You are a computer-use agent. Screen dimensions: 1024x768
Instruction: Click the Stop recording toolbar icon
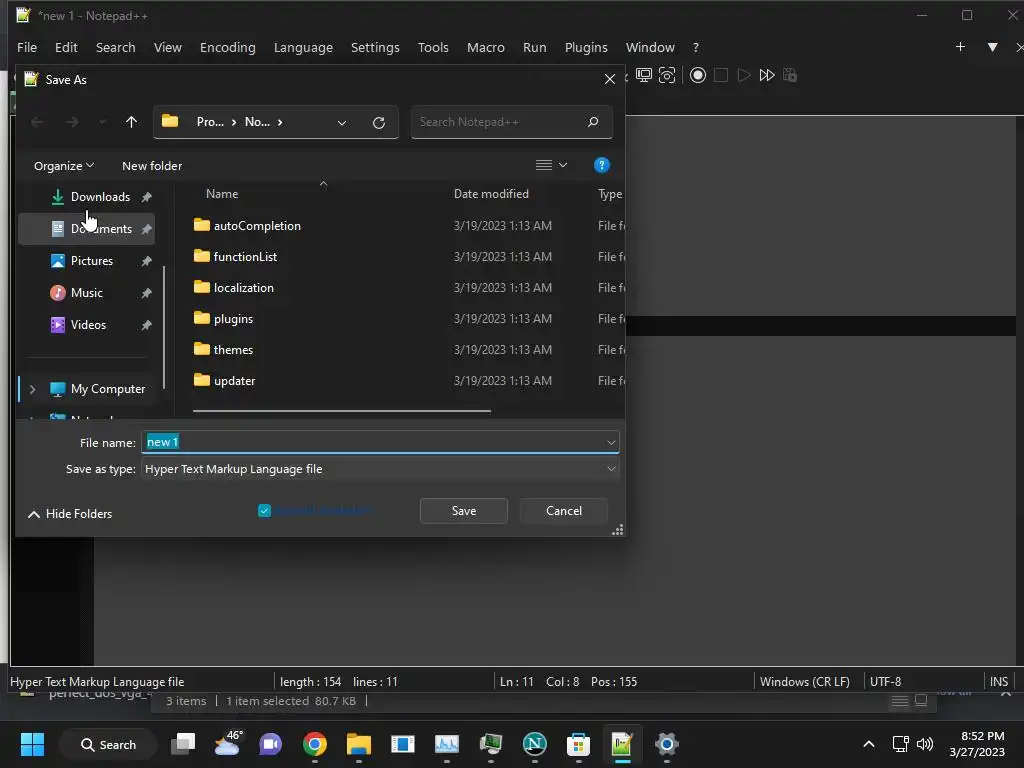coord(721,75)
